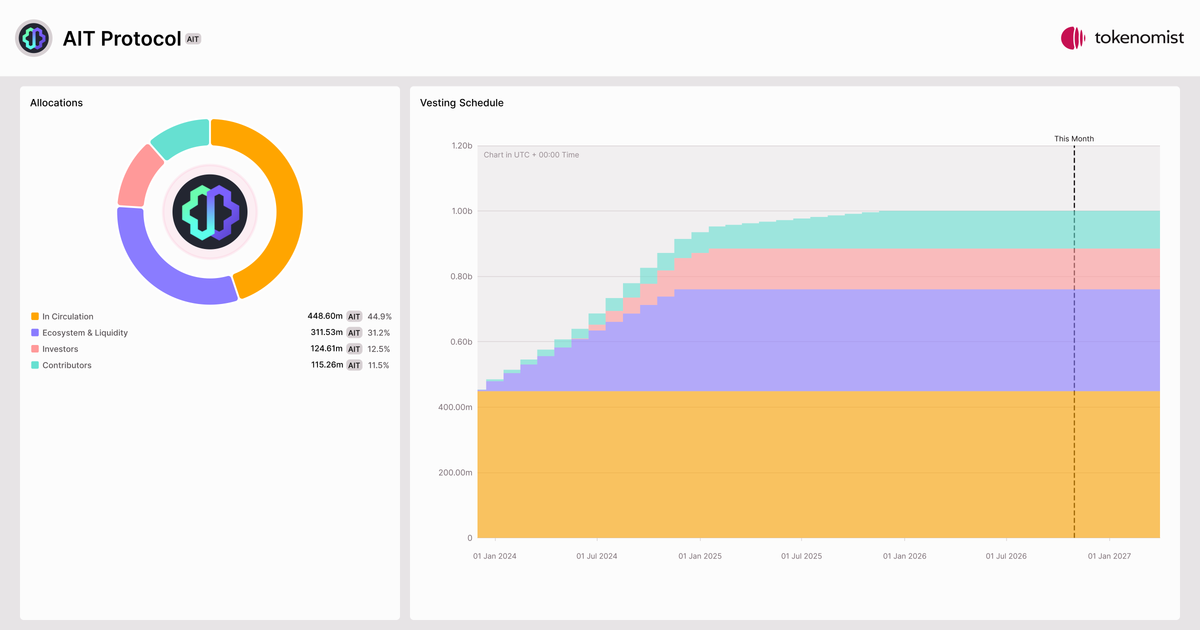The width and height of the screenshot is (1200, 630).
Task: Click the 0.80b y-axis label
Action: [x=460, y=277]
